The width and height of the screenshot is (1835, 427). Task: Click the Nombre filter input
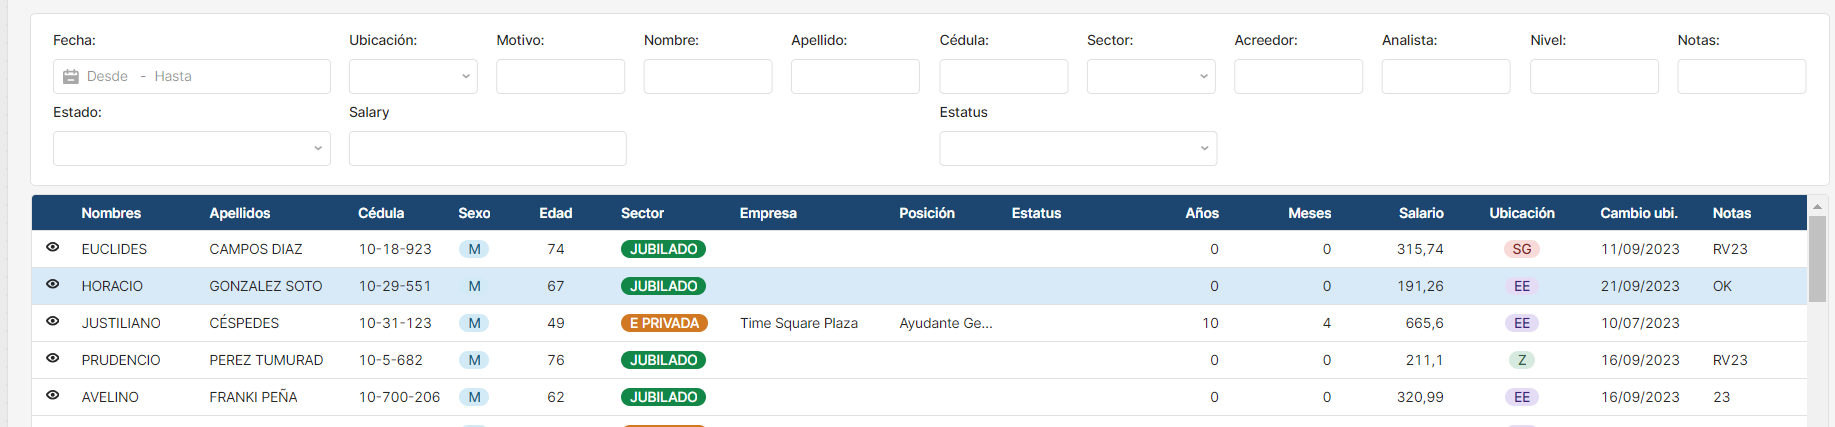click(708, 76)
